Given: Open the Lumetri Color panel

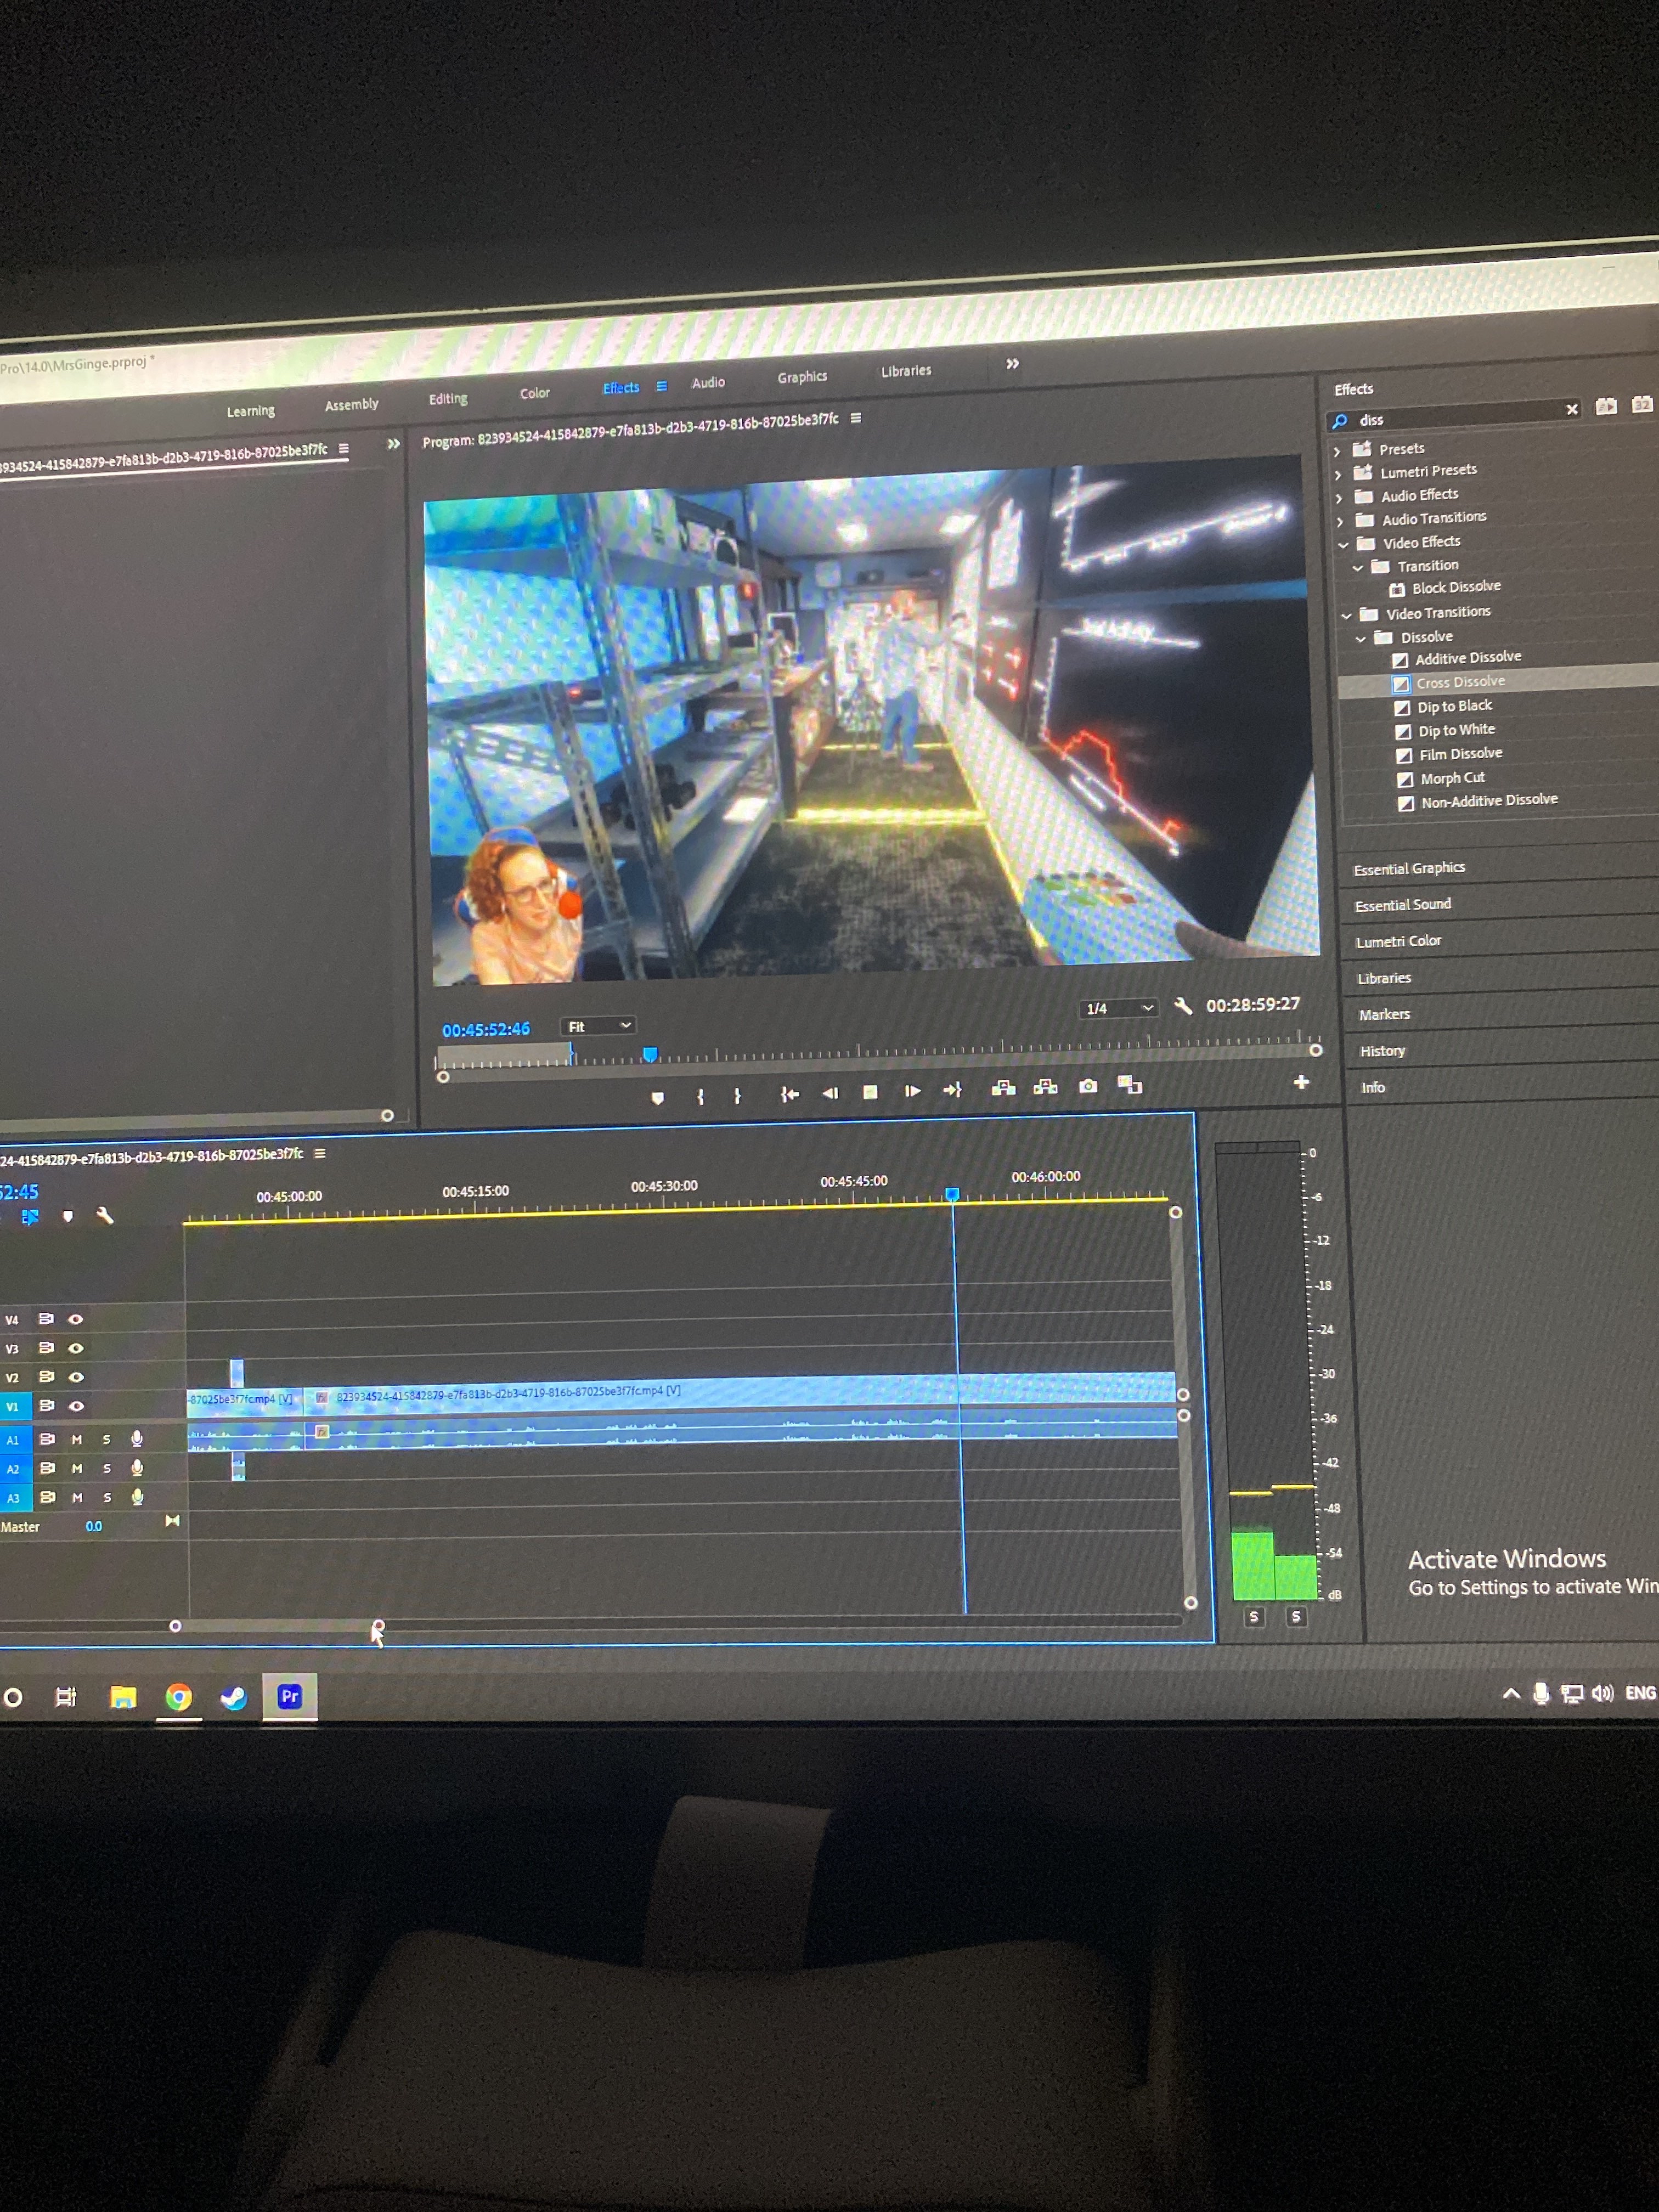Looking at the screenshot, I should 1398,941.
